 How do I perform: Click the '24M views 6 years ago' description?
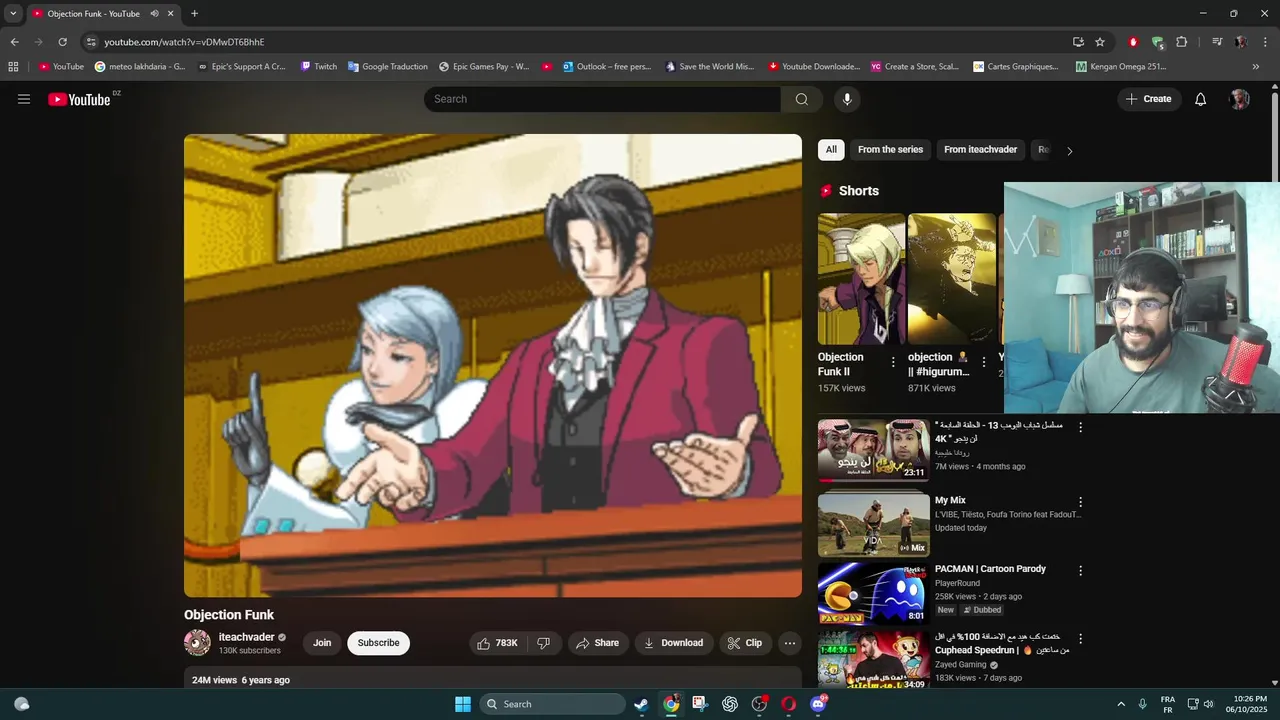click(241, 680)
